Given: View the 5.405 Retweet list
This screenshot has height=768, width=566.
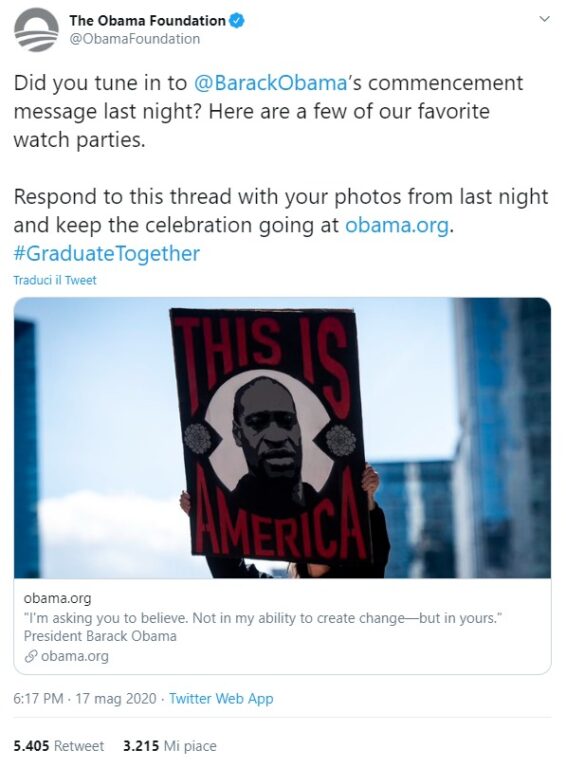Looking at the screenshot, I should 59,746.
